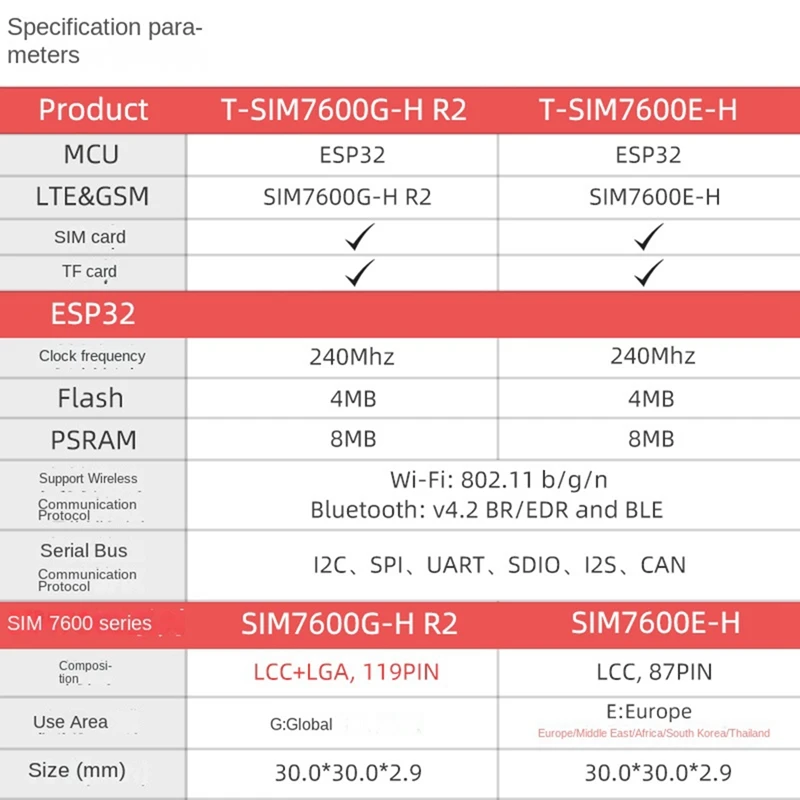This screenshot has width=800, height=800.
Task: Select the "Wi-Fi: 802.11 b/g/n" line
Action: (x=485, y=479)
